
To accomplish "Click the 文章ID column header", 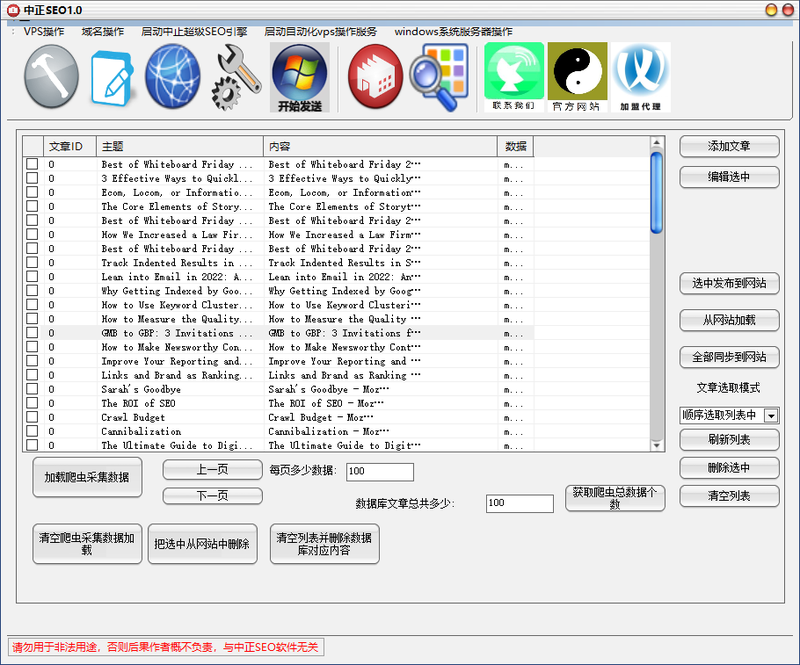I will [x=70, y=146].
